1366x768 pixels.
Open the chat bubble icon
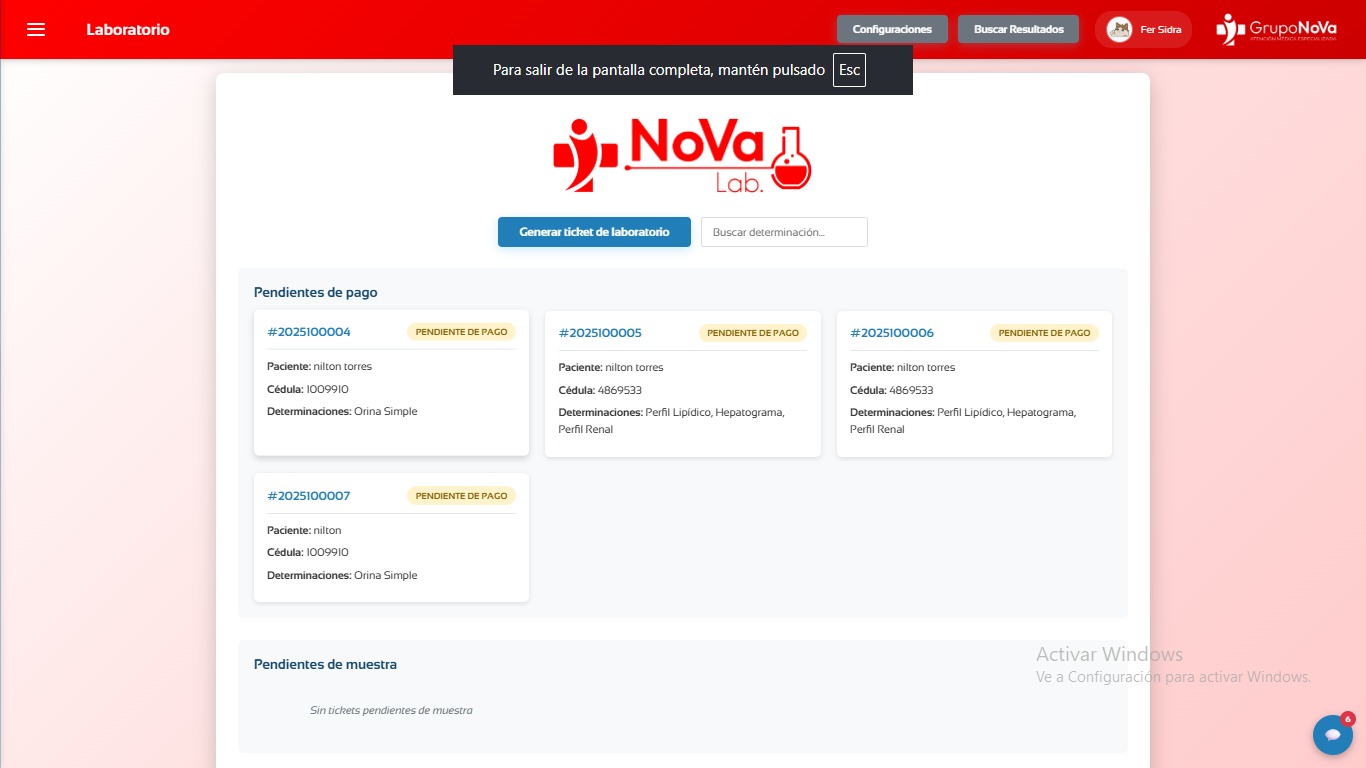point(1332,735)
